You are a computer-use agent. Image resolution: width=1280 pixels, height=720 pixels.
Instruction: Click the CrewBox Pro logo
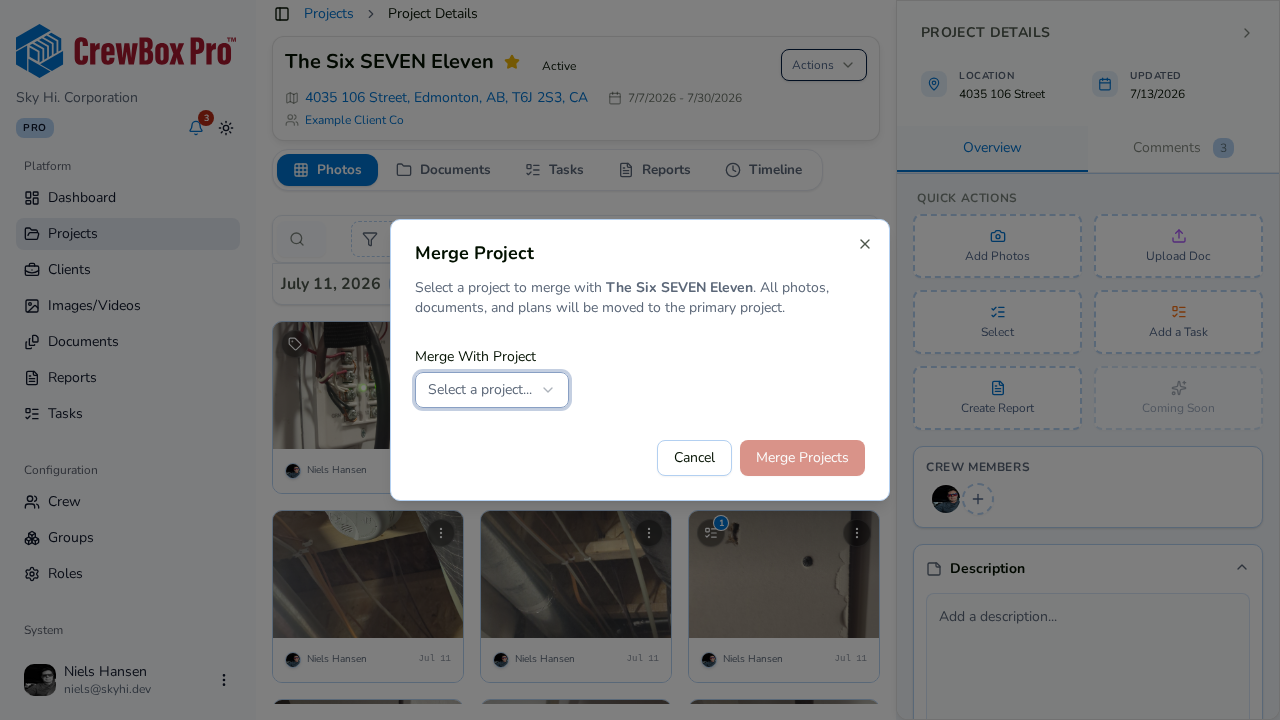(x=126, y=51)
